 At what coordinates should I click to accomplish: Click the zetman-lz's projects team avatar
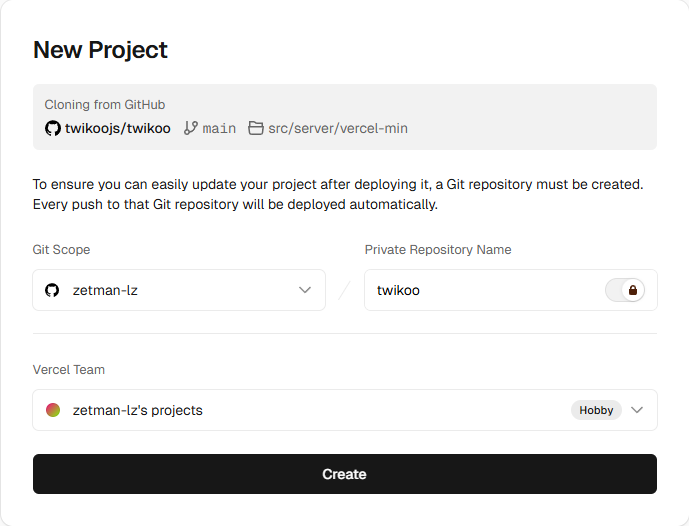[x=53, y=410]
